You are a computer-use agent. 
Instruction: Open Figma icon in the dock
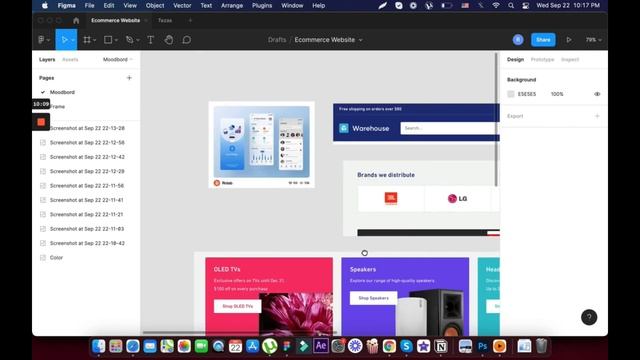point(287,346)
